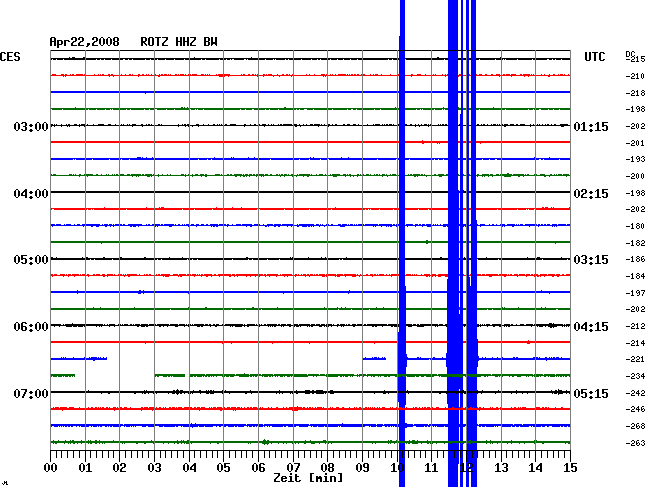Select the "03:00" local time label
This screenshot has width=650, height=494.
tap(31, 126)
